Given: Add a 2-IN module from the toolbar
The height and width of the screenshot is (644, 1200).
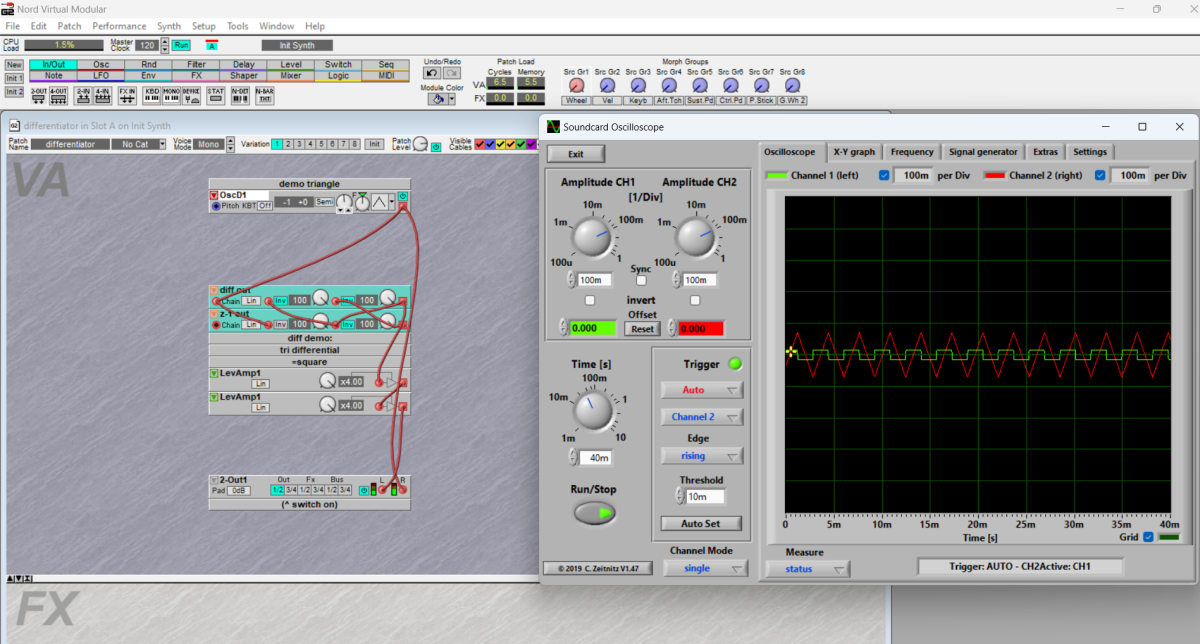Looking at the screenshot, I should pyautogui.click(x=84, y=95).
